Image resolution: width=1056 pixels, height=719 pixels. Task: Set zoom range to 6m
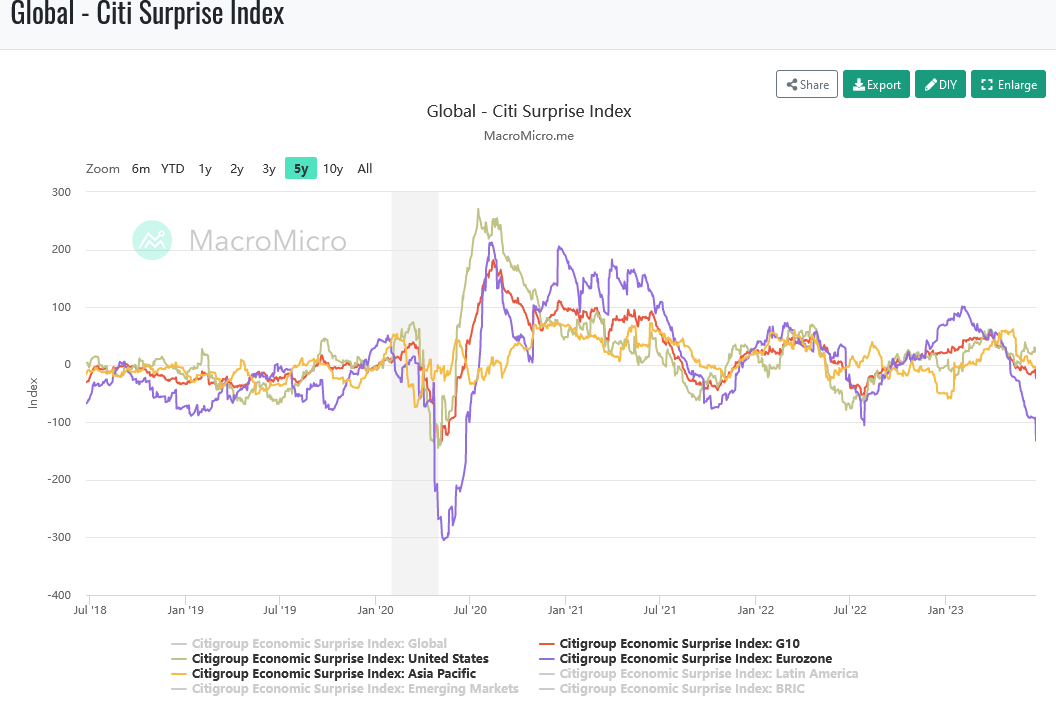pyautogui.click(x=141, y=169)
